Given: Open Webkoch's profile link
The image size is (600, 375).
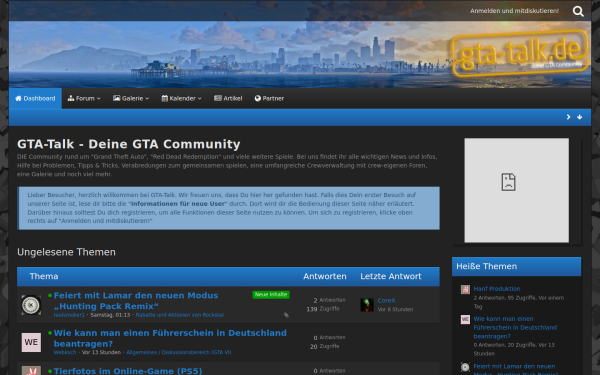Looking at the screenshot, I should (65, 352).
